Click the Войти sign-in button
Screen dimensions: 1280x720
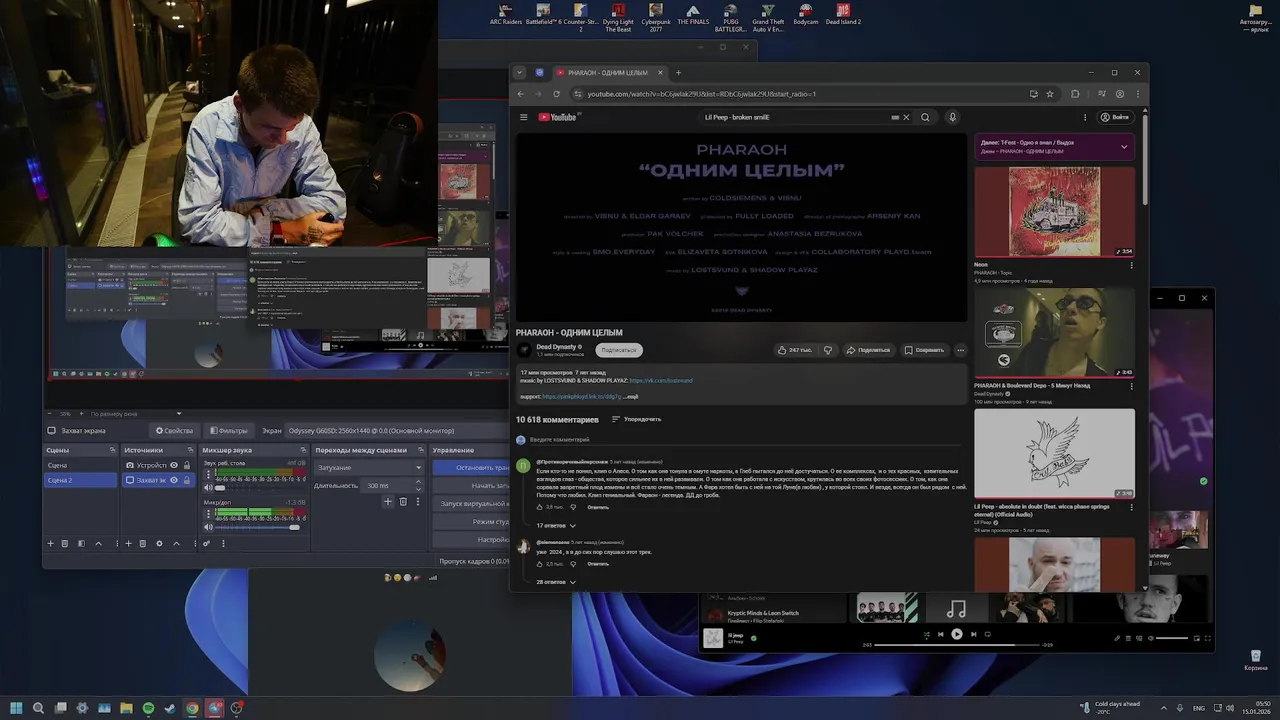[x=1114, y=117]
